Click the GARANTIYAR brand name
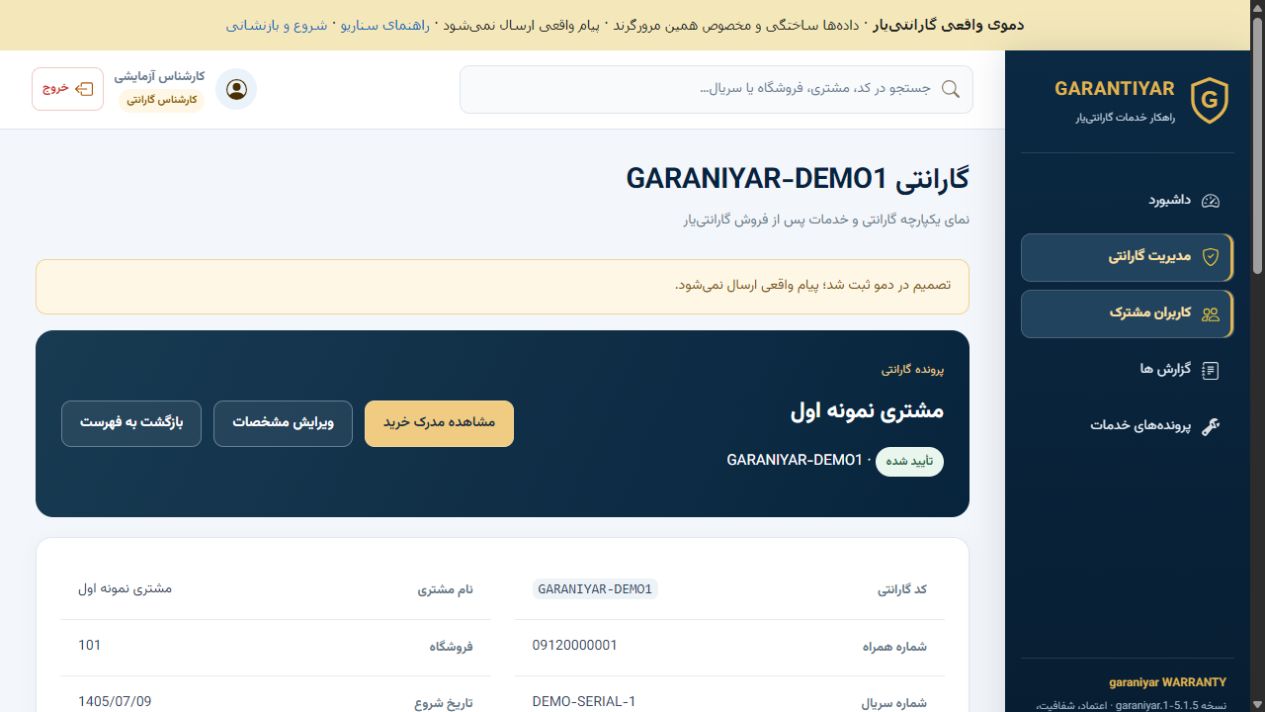The height and width of the screenshot is (712, 1265). (x=1114, y=89)
